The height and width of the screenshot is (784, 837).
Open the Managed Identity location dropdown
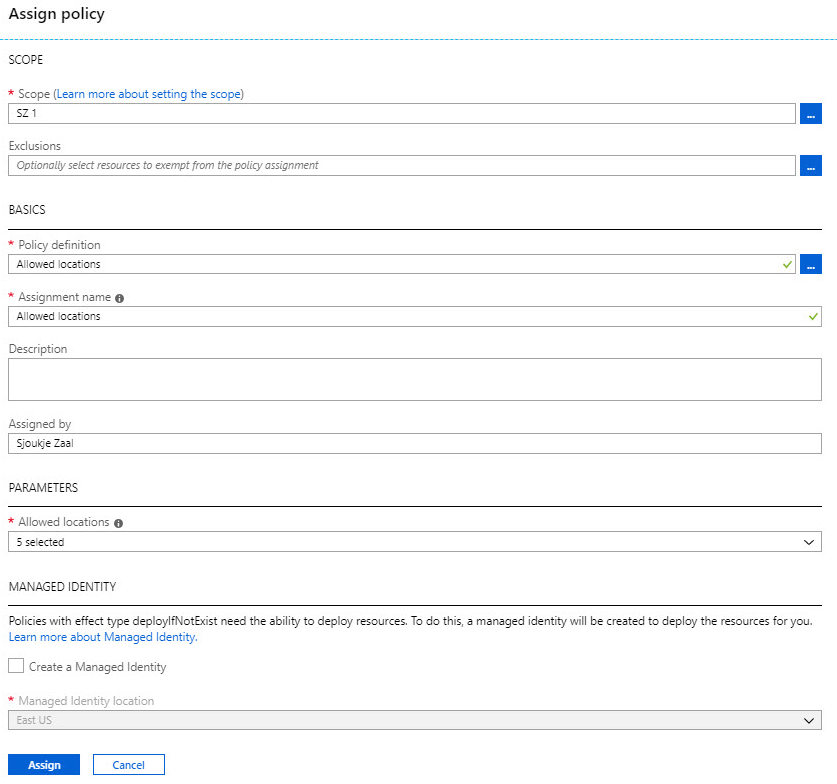(x=415, y=720)
